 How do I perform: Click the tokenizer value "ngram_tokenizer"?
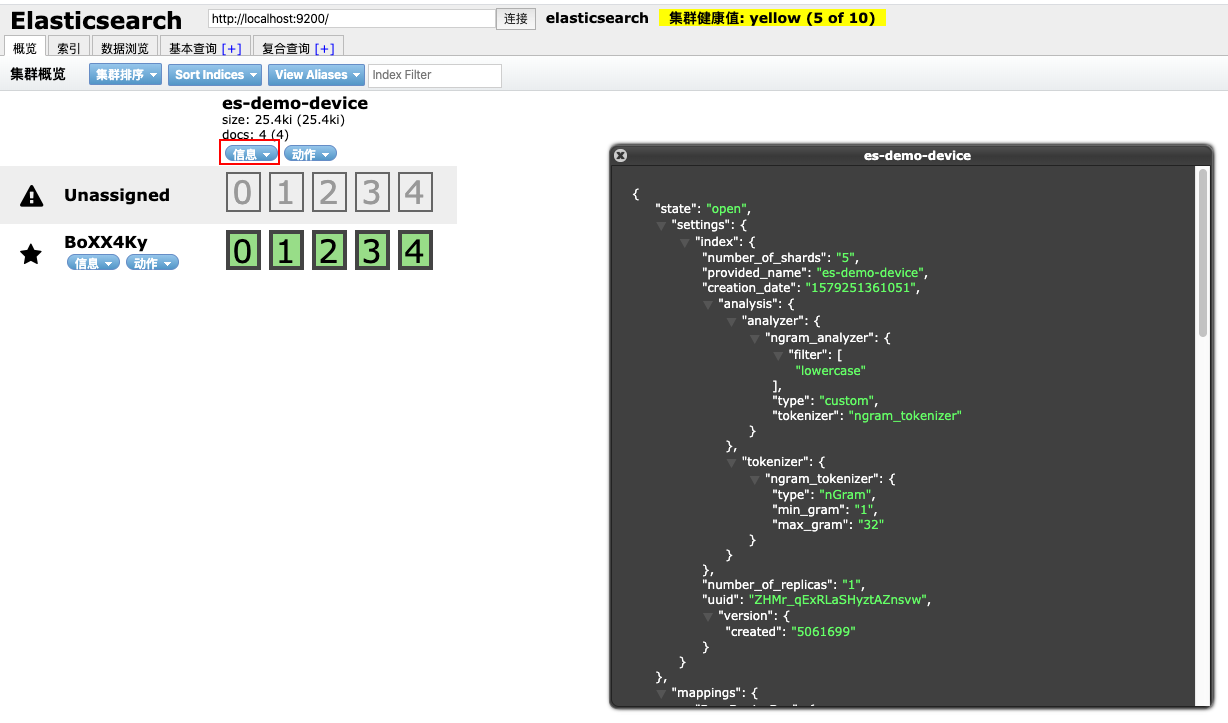coord(905,416)
